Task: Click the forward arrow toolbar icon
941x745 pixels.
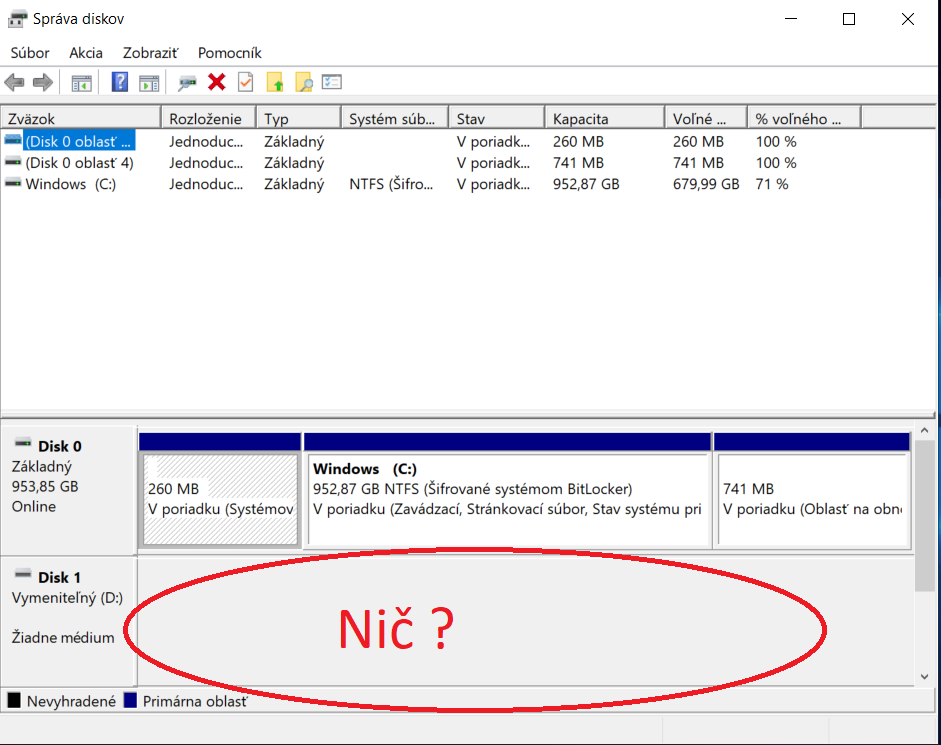Action: pos(42,83)
